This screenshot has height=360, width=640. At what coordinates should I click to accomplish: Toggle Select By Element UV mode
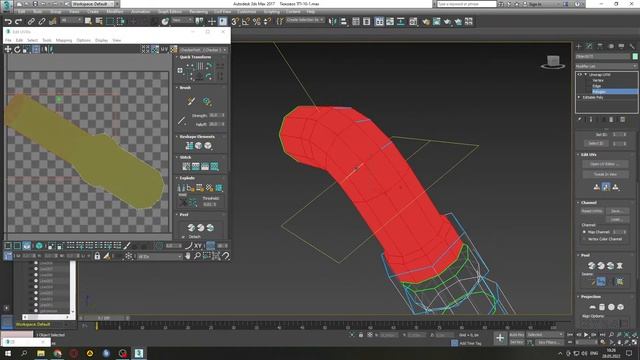click(x=39, y=246)
